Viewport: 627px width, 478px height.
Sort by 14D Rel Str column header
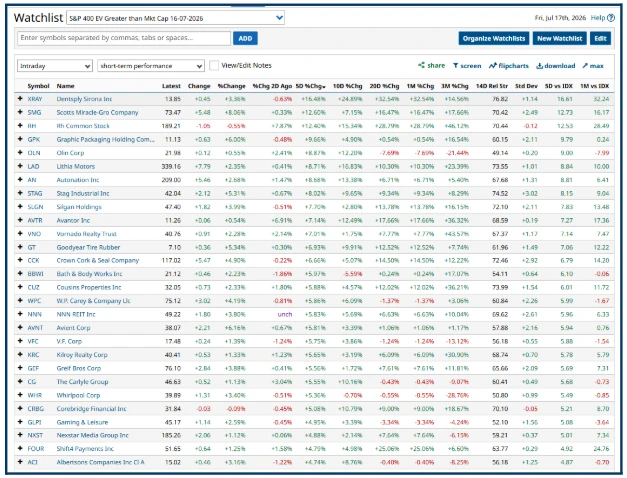pos(492,86)
